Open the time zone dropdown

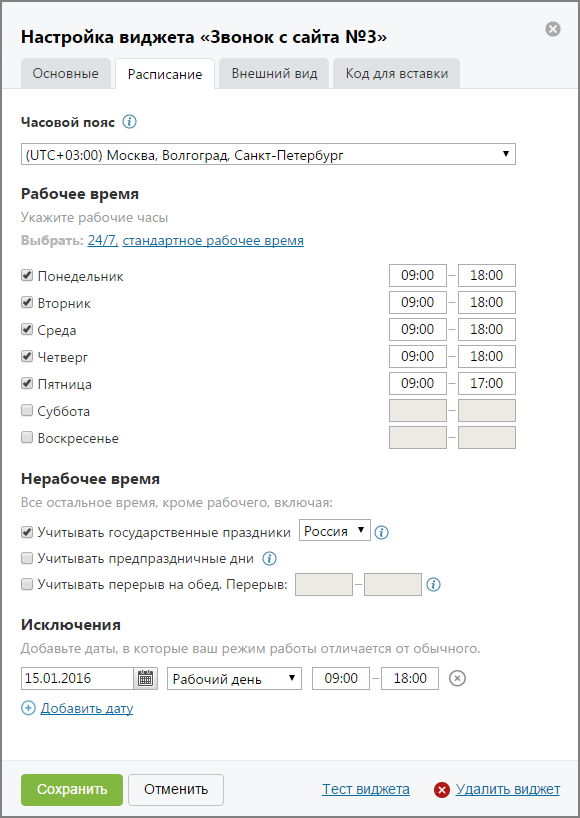click(x=268, y=154)
